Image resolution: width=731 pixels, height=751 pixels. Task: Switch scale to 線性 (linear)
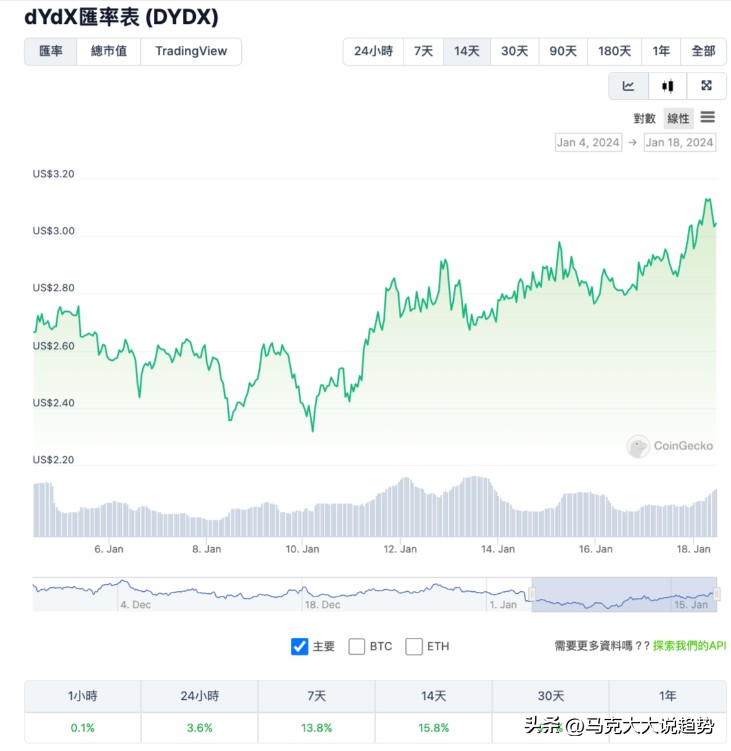click(x=678, y=118)
